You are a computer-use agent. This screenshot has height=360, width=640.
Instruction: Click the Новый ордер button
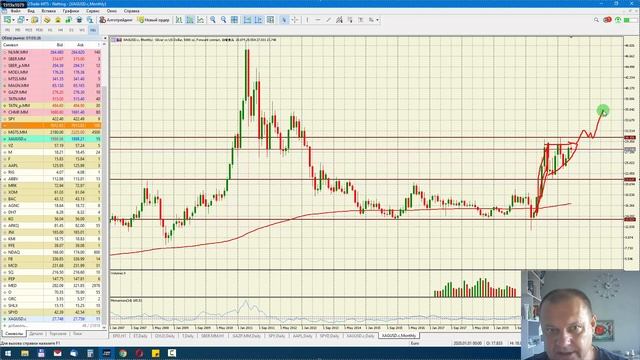pos(153,20)
